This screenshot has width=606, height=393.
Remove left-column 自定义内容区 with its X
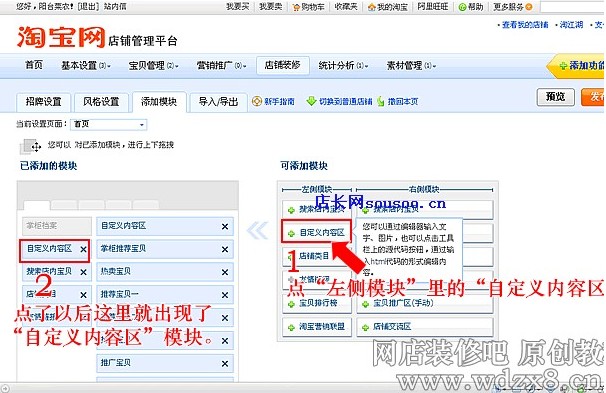[83, 250]
